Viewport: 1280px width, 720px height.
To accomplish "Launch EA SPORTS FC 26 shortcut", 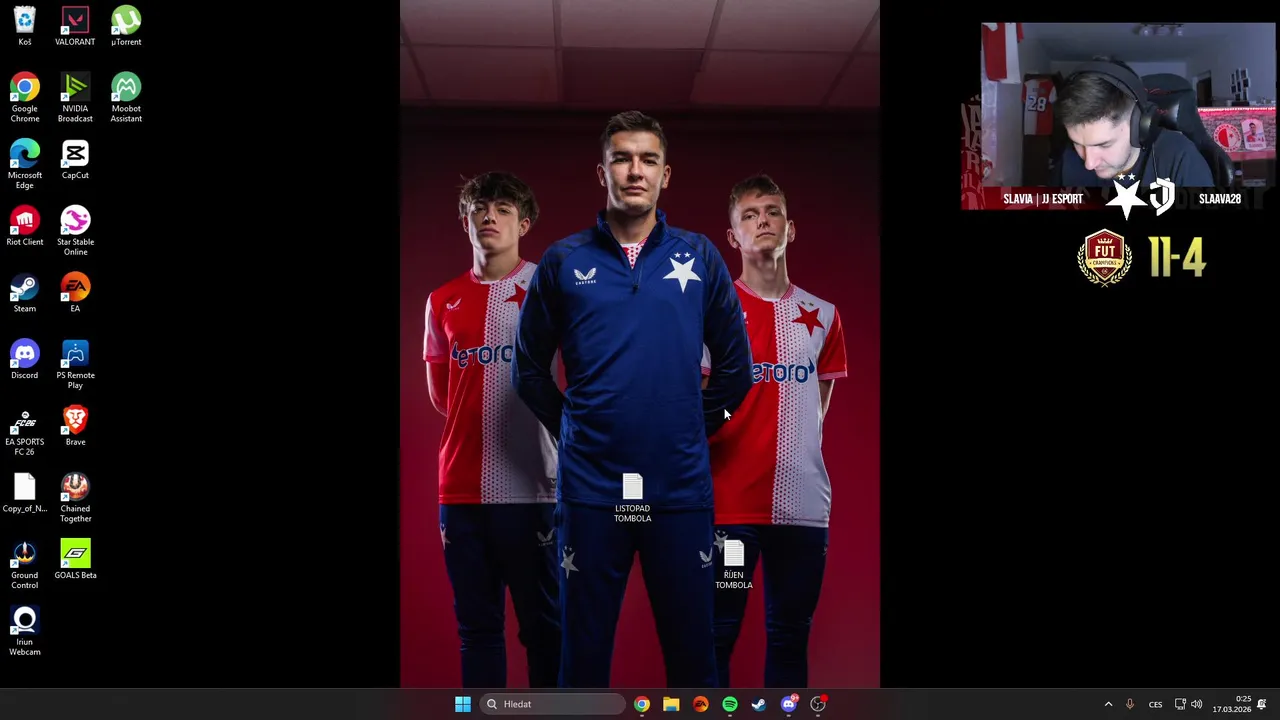I will (25, 431).
